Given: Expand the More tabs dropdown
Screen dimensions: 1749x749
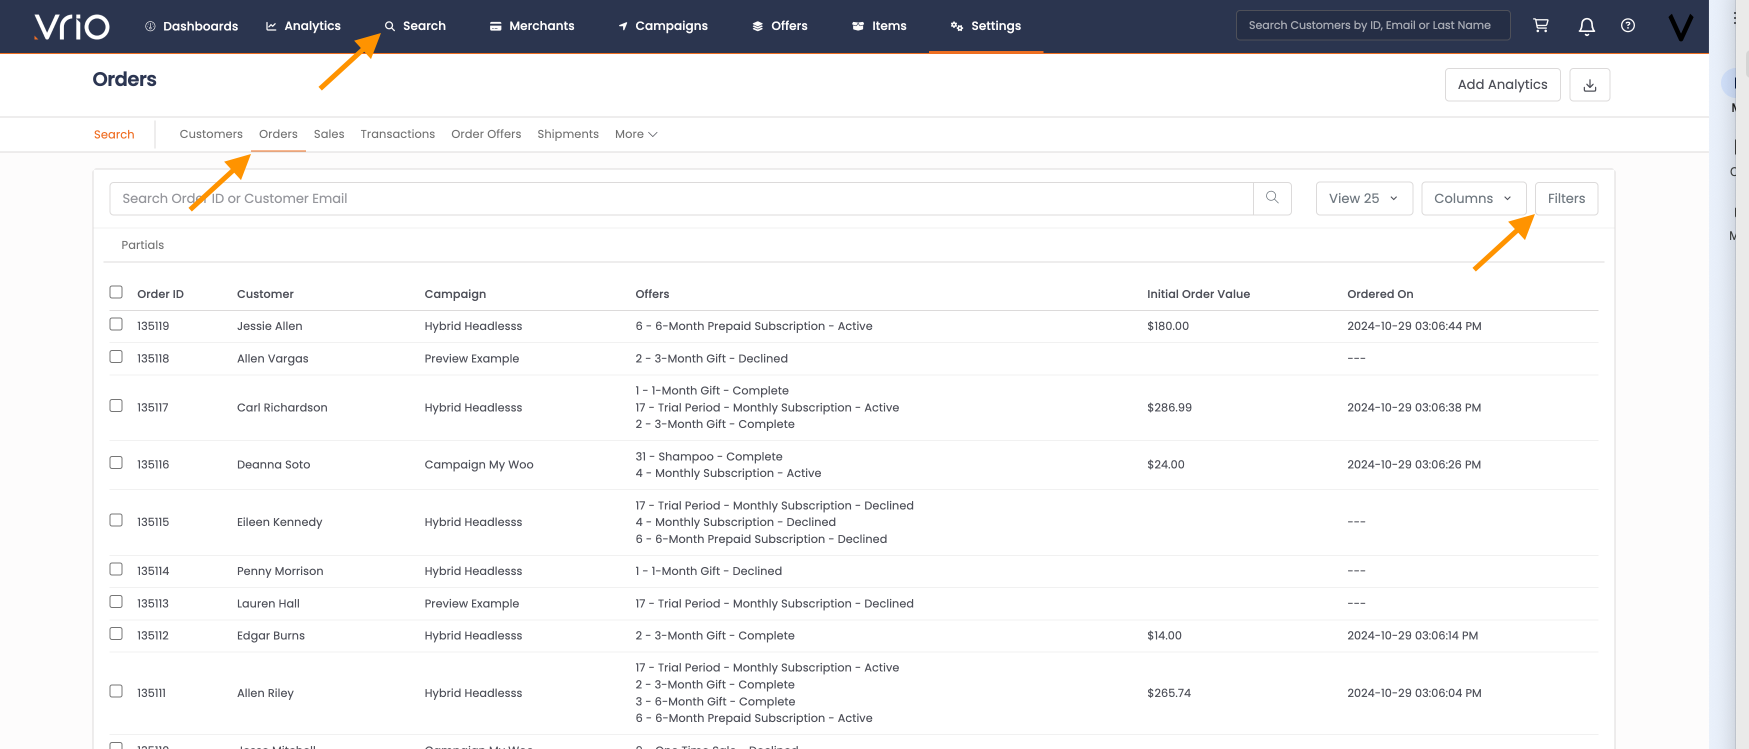Looking at the screenshot, I should (636, 134).
